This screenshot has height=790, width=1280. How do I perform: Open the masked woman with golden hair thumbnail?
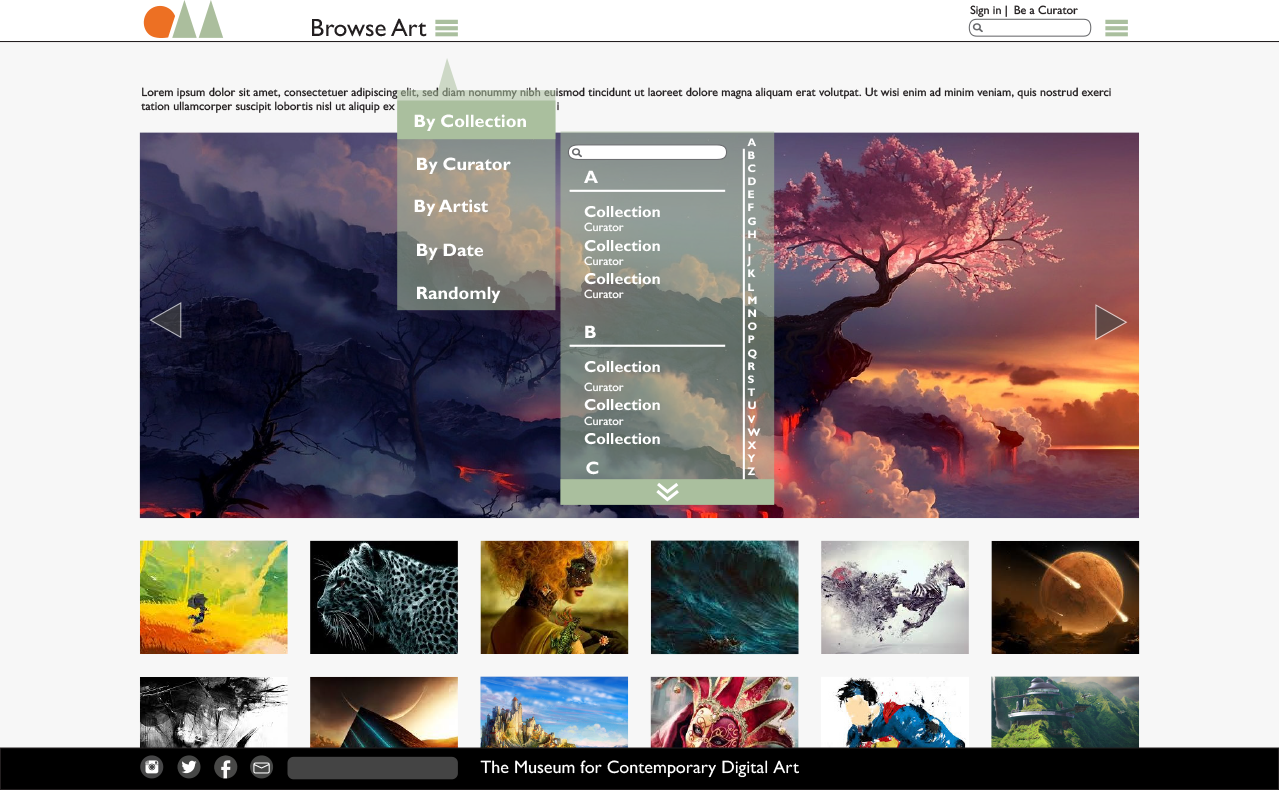coord(554,597)
